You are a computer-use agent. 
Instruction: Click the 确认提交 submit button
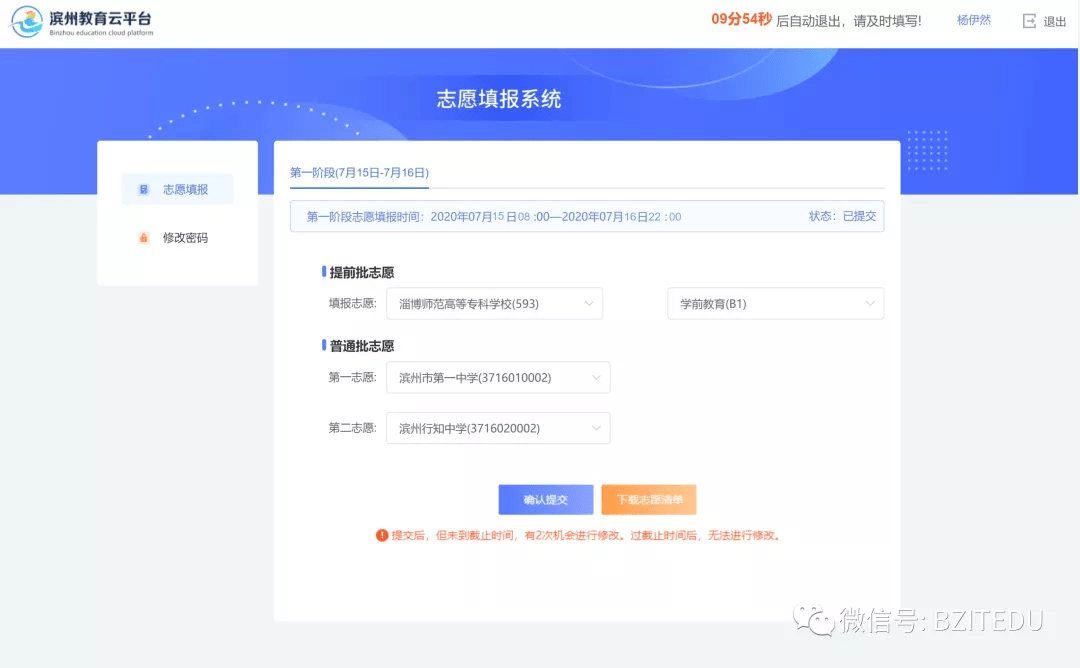point(545,499)
